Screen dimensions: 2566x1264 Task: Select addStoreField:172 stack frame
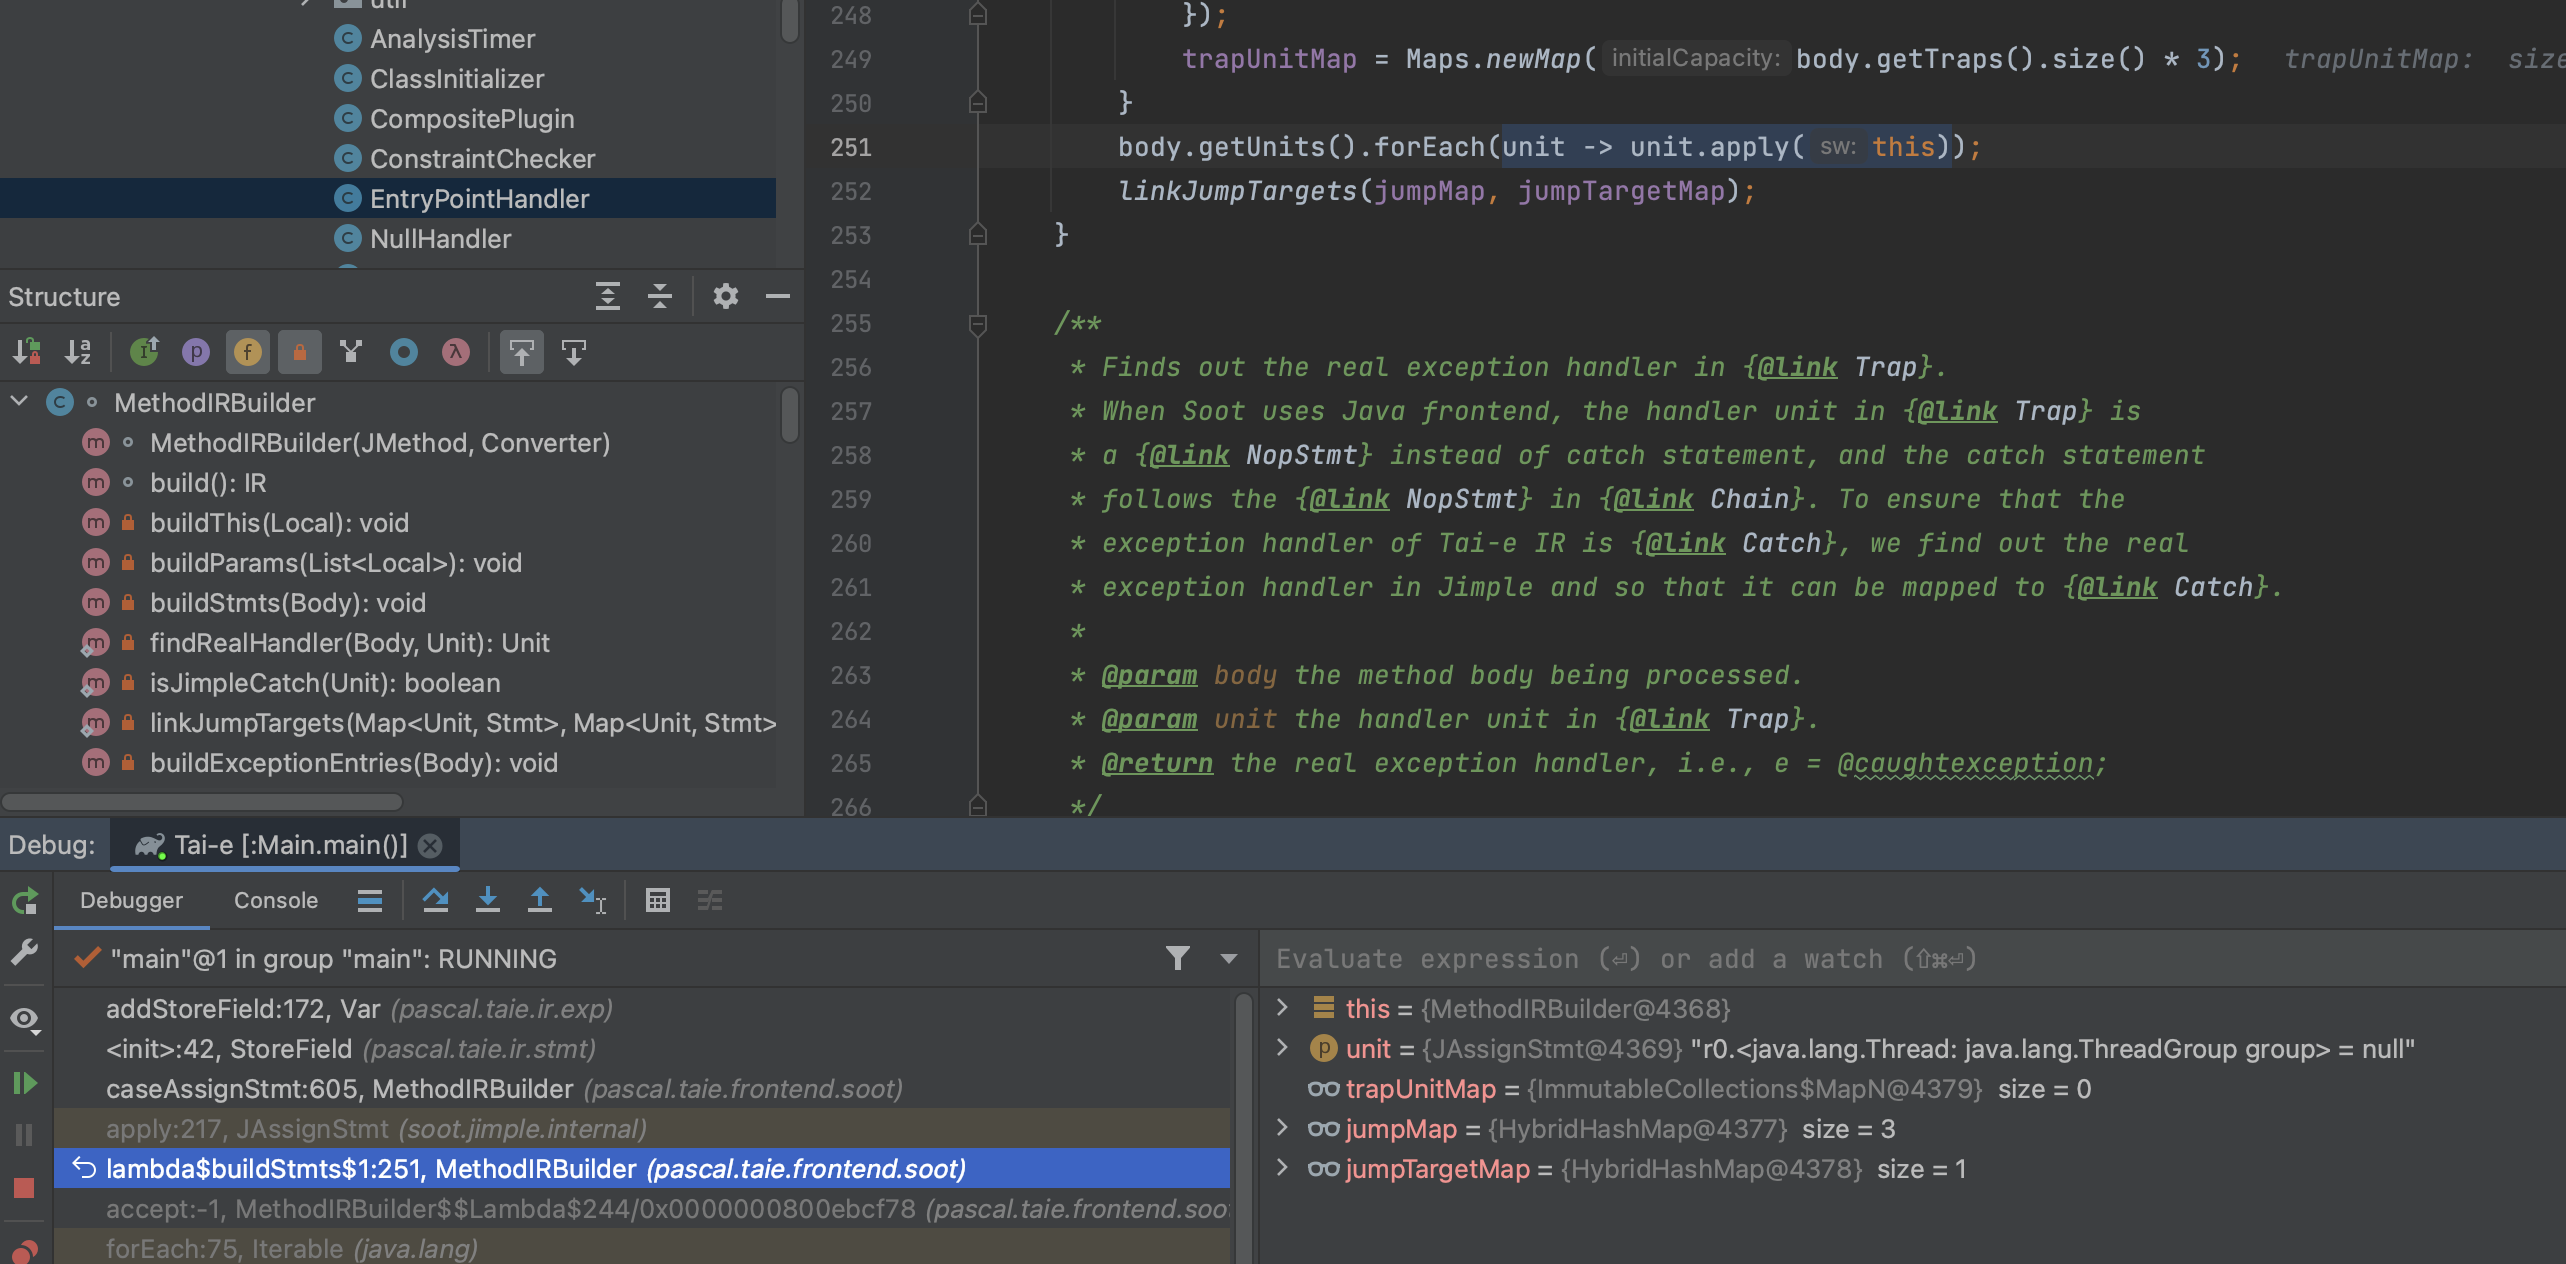(642, 1009)
